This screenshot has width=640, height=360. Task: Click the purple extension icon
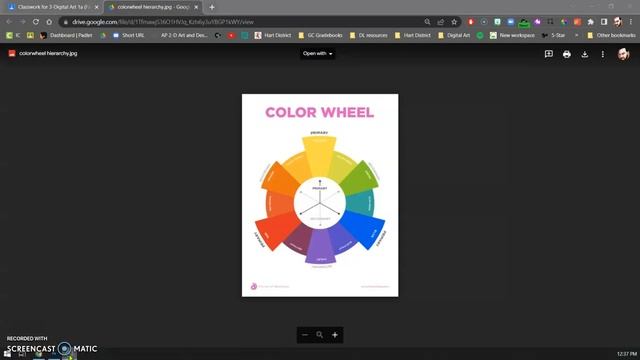point(538,22)
